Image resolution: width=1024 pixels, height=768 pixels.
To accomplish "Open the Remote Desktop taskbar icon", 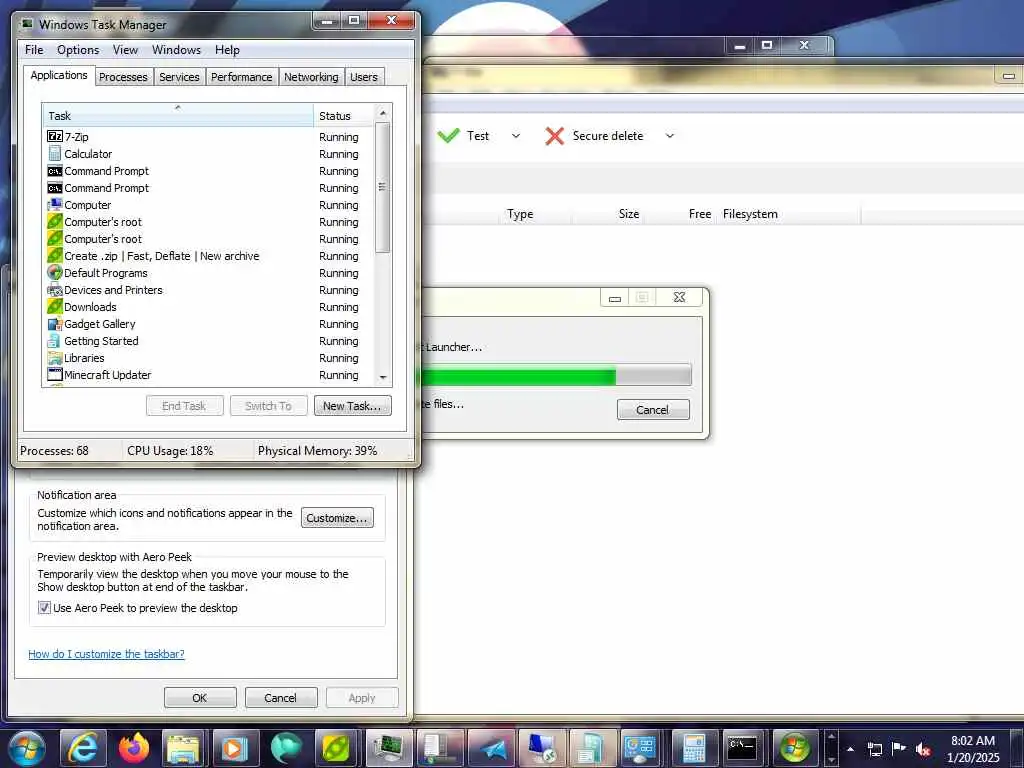I will [x=542, y=748].
